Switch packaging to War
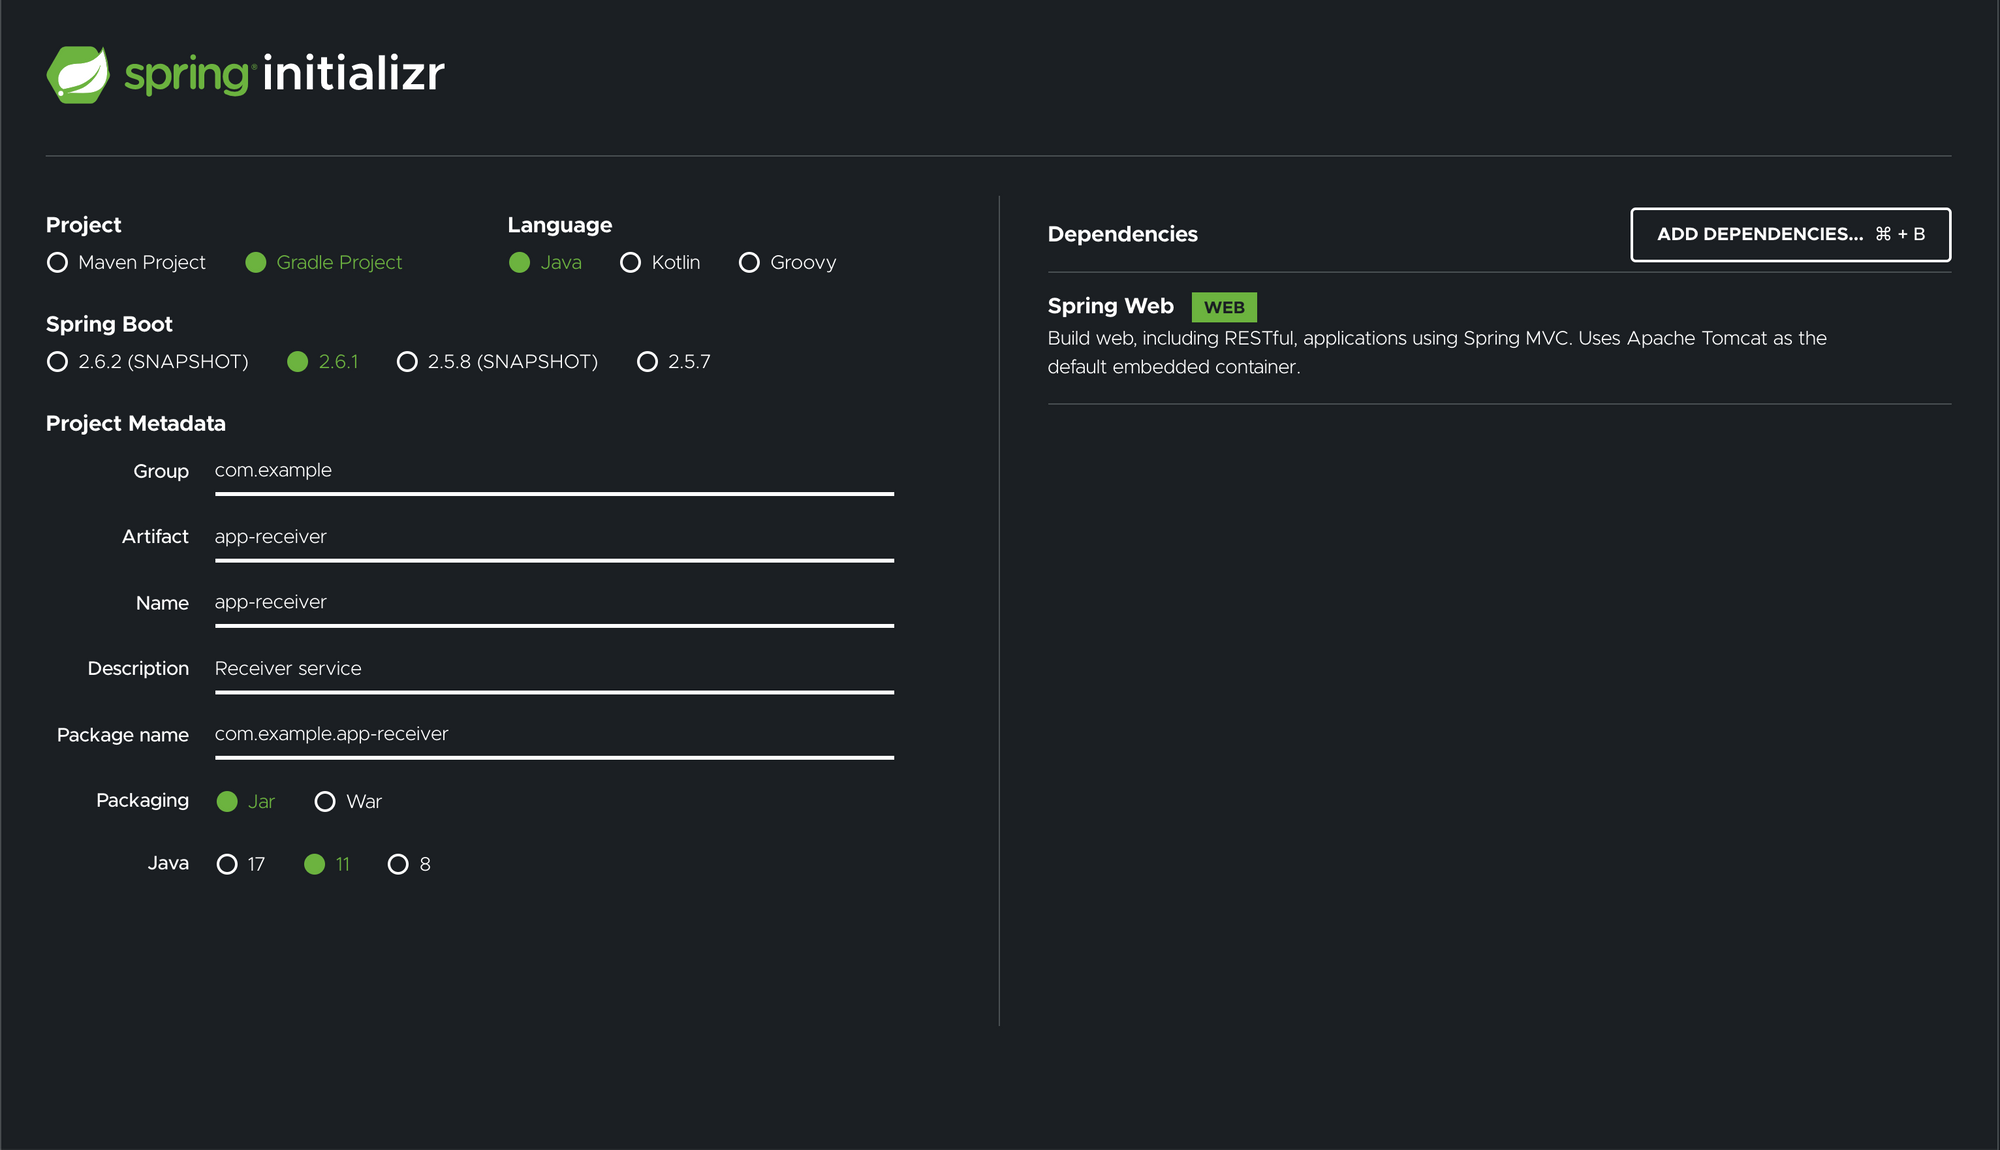Screen dimensions: 2000x1150 [325, 801]
